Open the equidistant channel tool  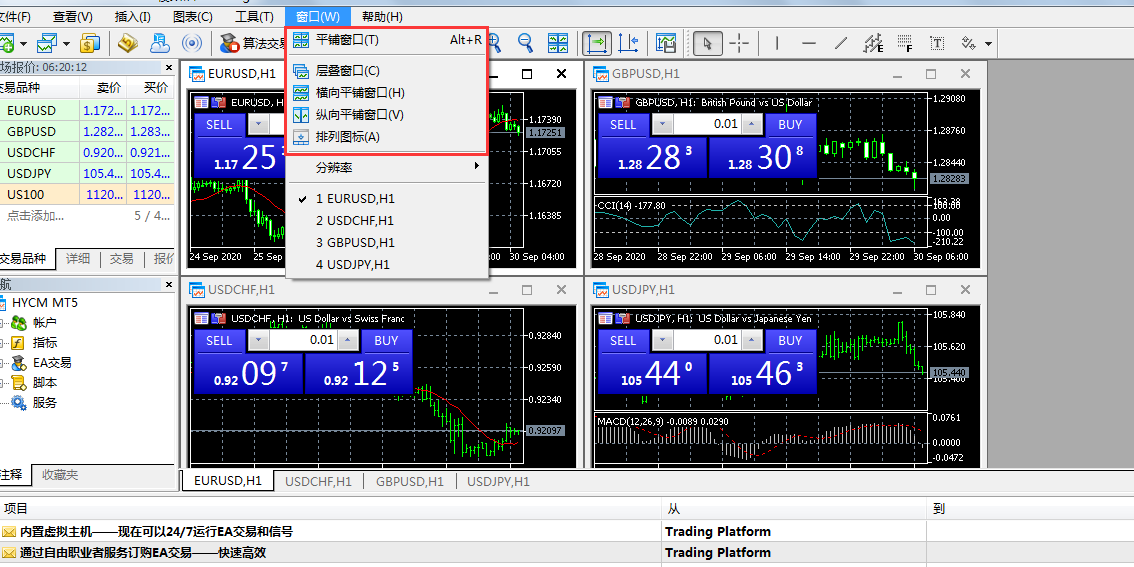(x=873, y=43)
